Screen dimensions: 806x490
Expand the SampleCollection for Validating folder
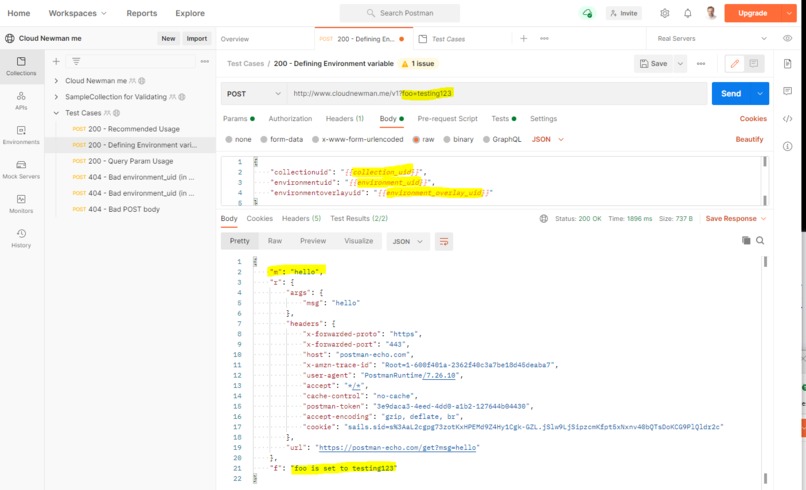click(56, 97)
